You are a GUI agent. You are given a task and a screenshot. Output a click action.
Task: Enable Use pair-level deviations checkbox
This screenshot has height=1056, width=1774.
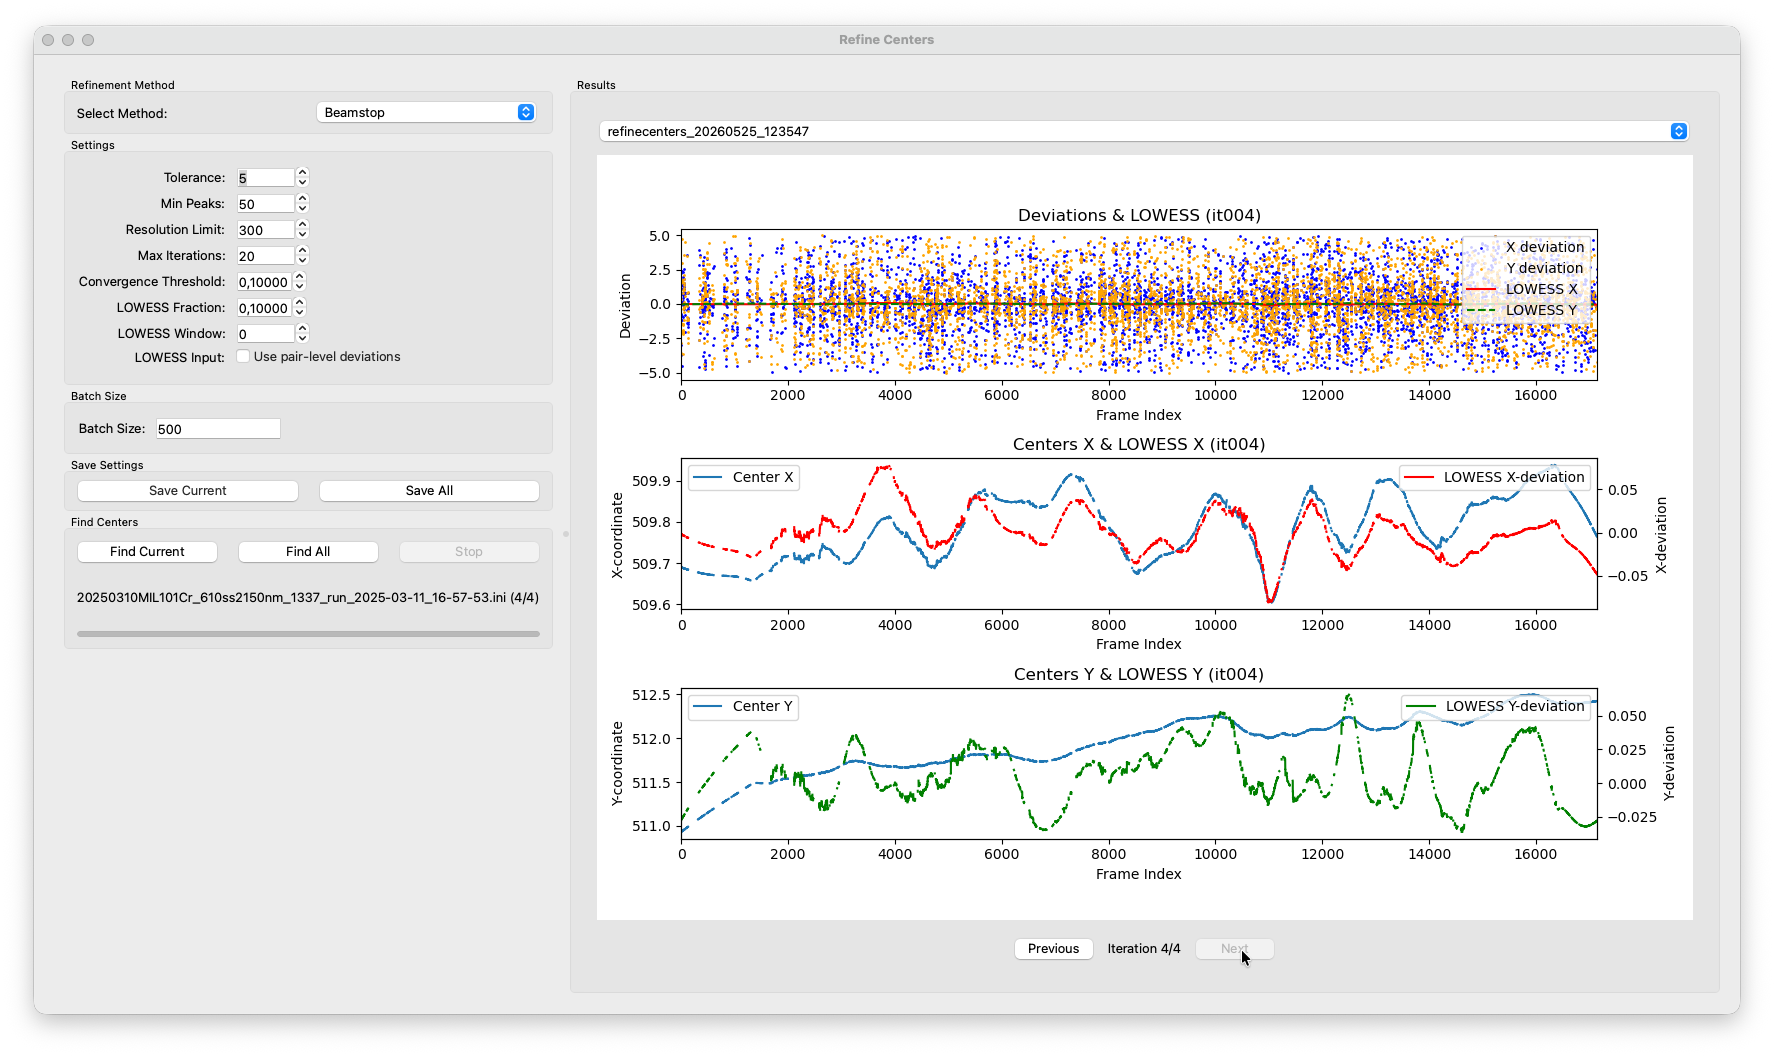(243, 356)
